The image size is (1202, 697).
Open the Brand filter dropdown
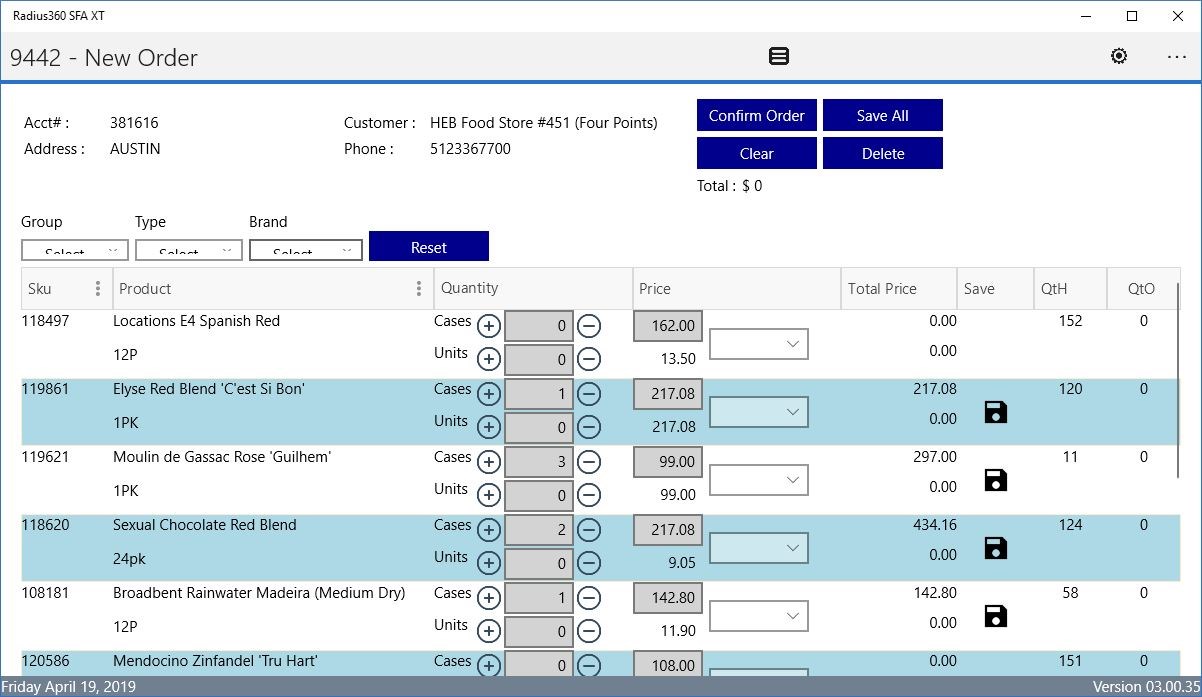[x=306, y=250]
